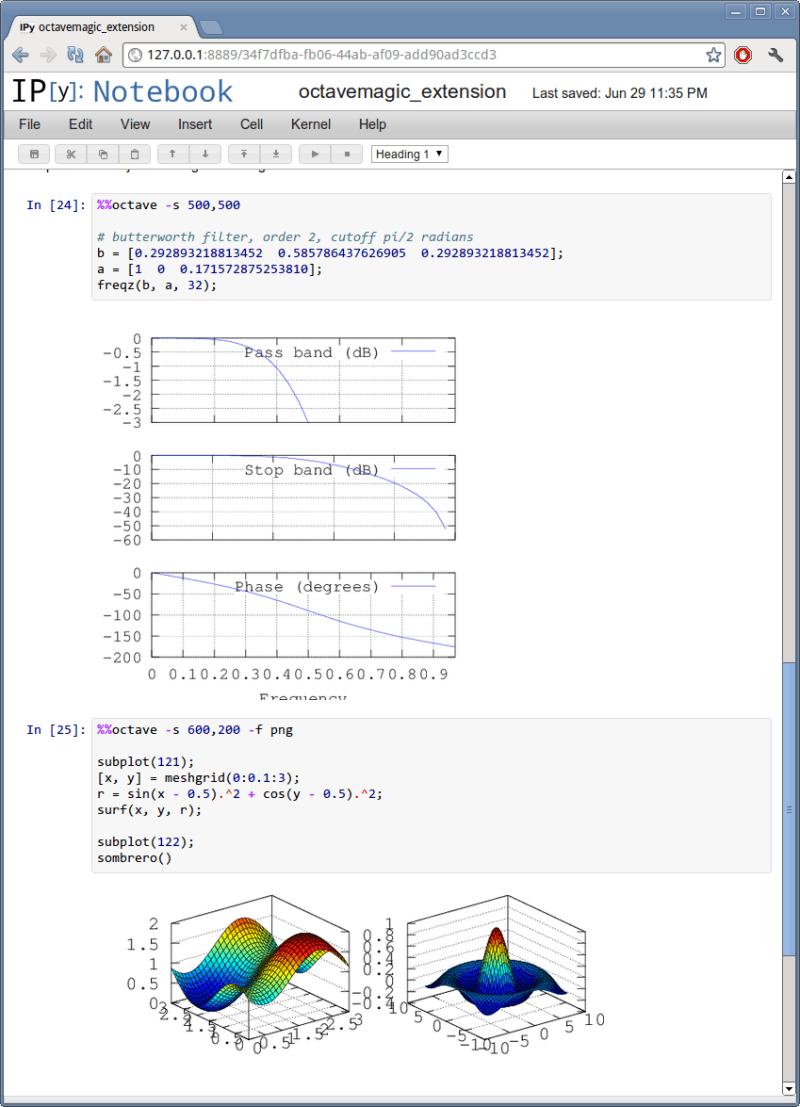The width and height of the screenshot is (800, 1107).
Task: Open the Heading 1 cell type dropdown
Action: click(409, 153)
